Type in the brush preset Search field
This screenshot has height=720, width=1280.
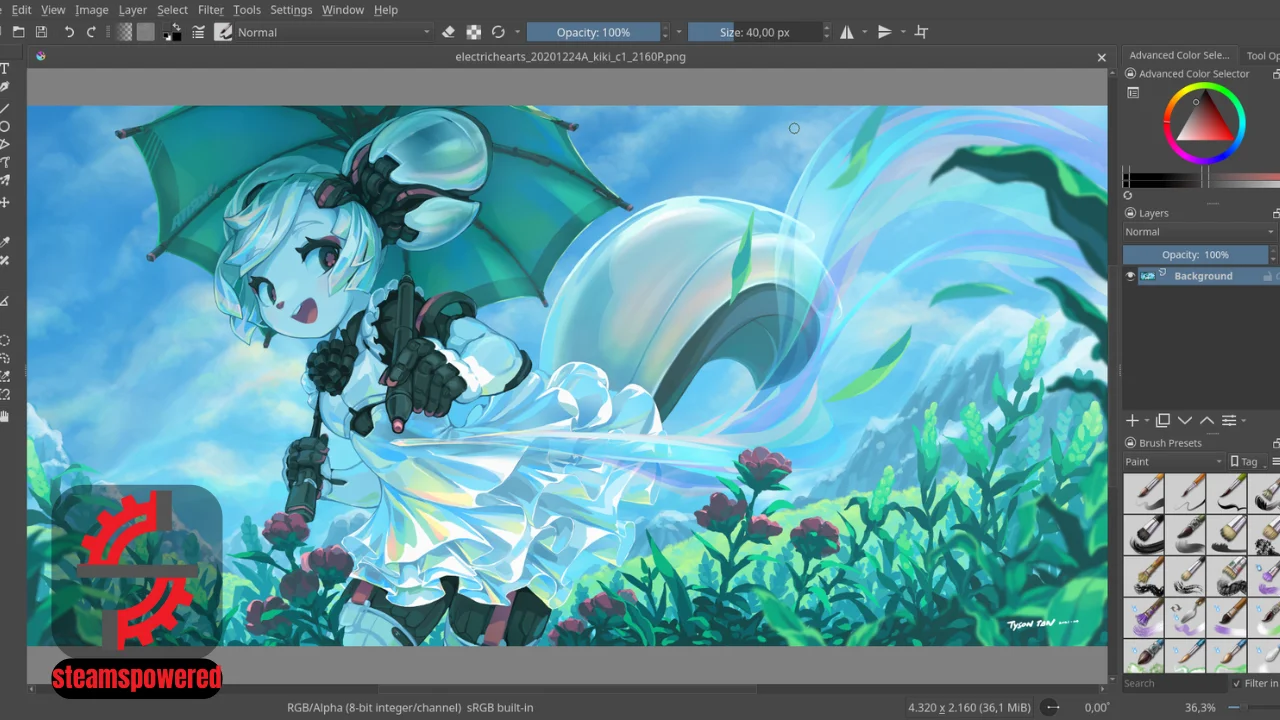pyautogui.click(x=1173, y=683)
